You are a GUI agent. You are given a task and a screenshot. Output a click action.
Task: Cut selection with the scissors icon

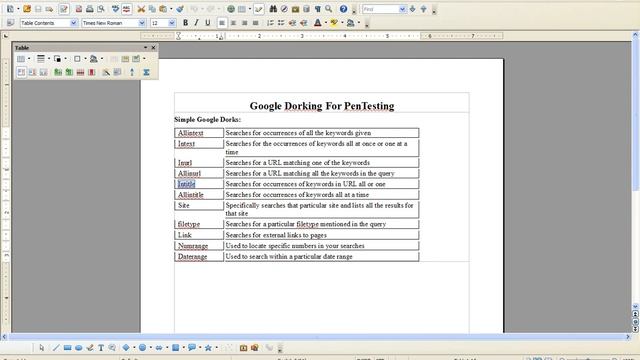141,9
